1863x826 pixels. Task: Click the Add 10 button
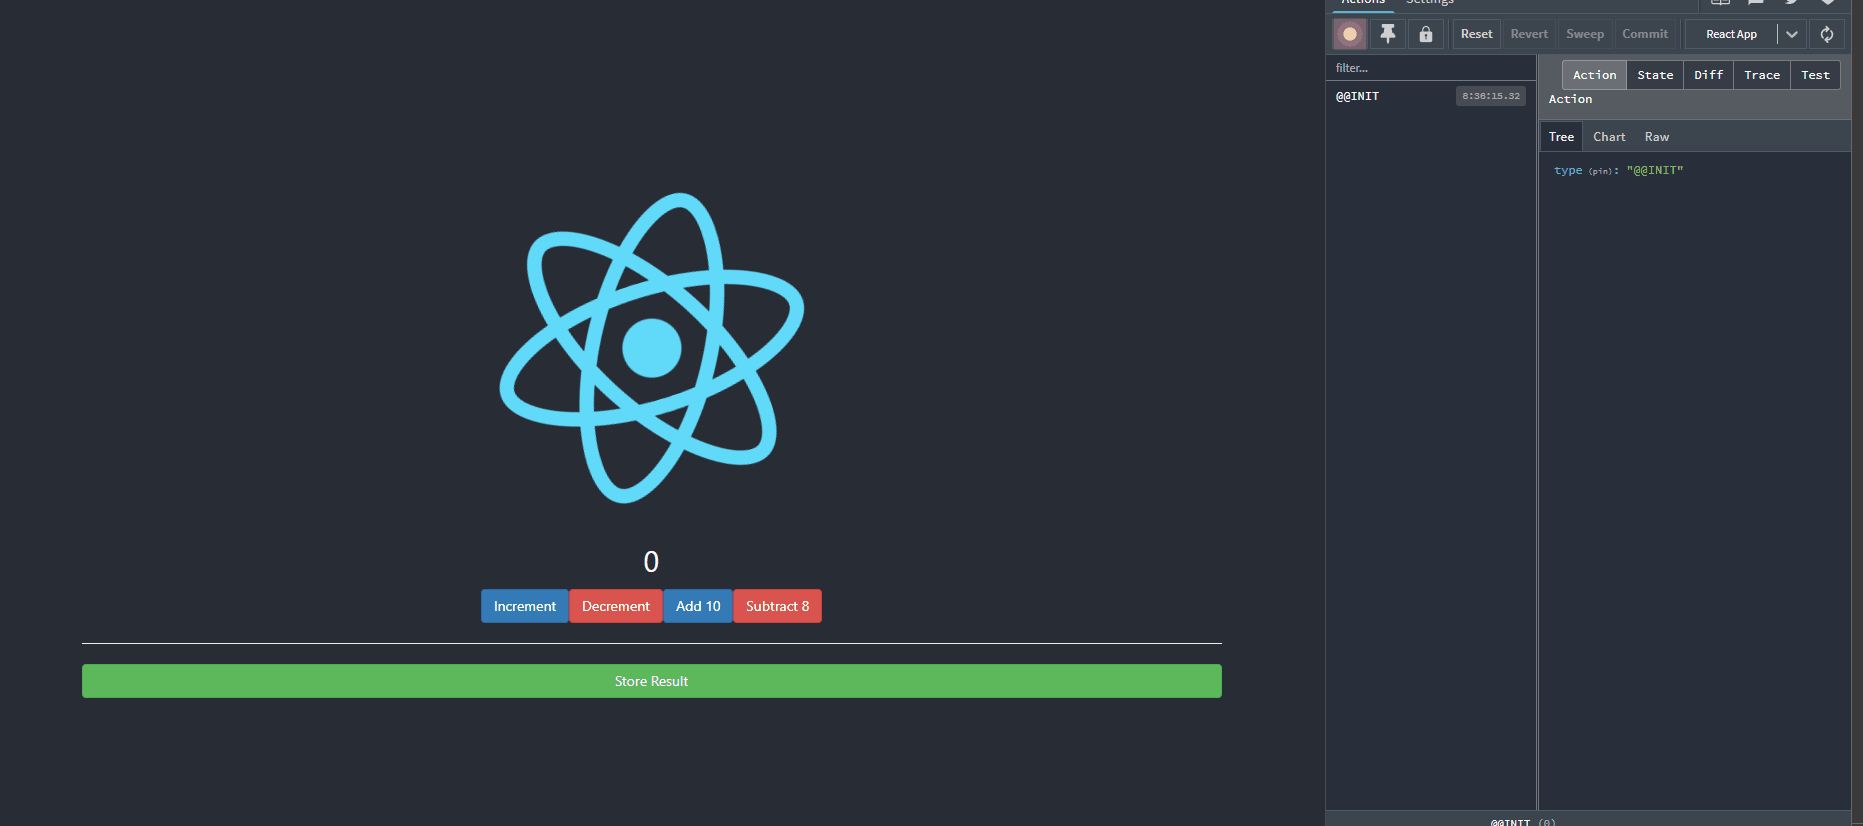[x=698, y=606]
